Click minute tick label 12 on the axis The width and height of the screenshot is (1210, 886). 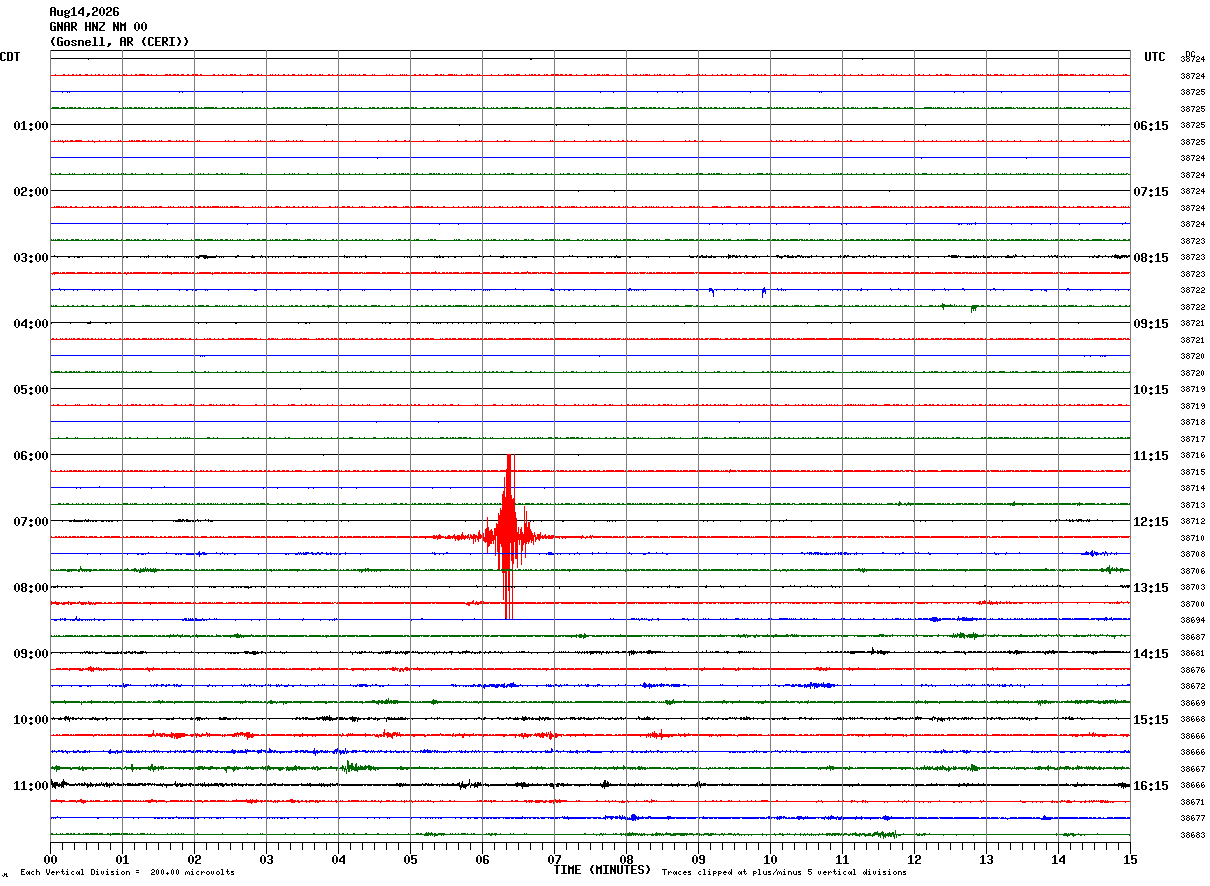914,859
